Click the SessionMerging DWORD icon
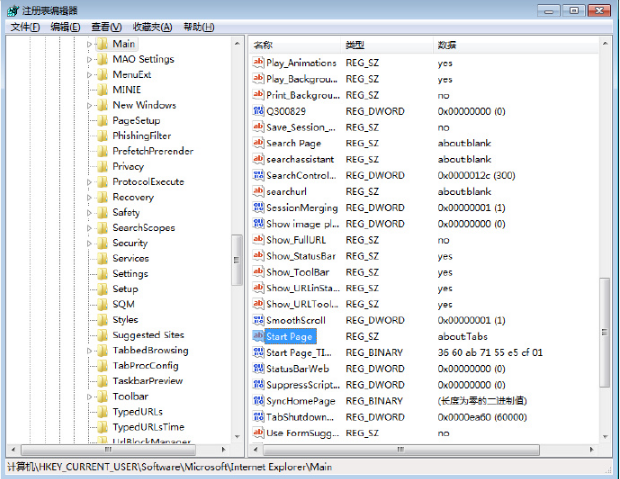The width and height of the screenshot is (620, 479). [x=258, y=208]
